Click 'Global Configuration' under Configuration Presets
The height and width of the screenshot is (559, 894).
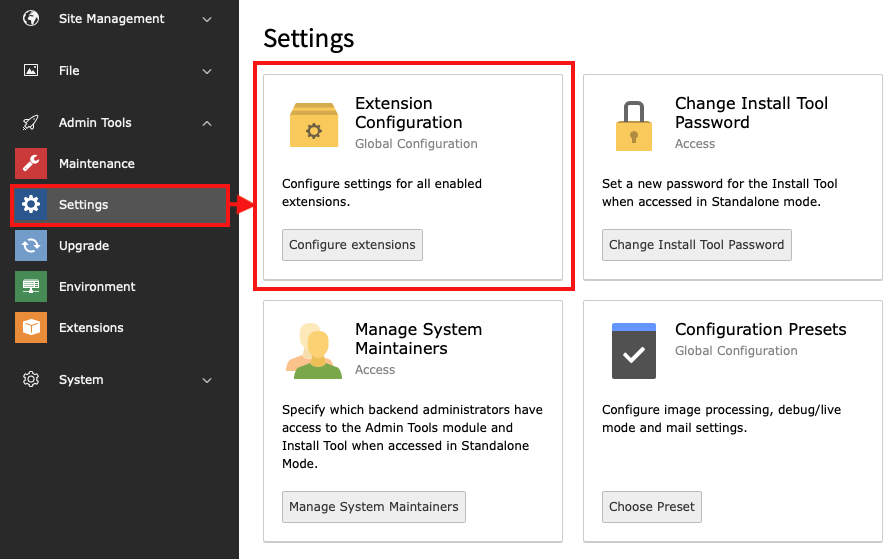click(735, 351)
